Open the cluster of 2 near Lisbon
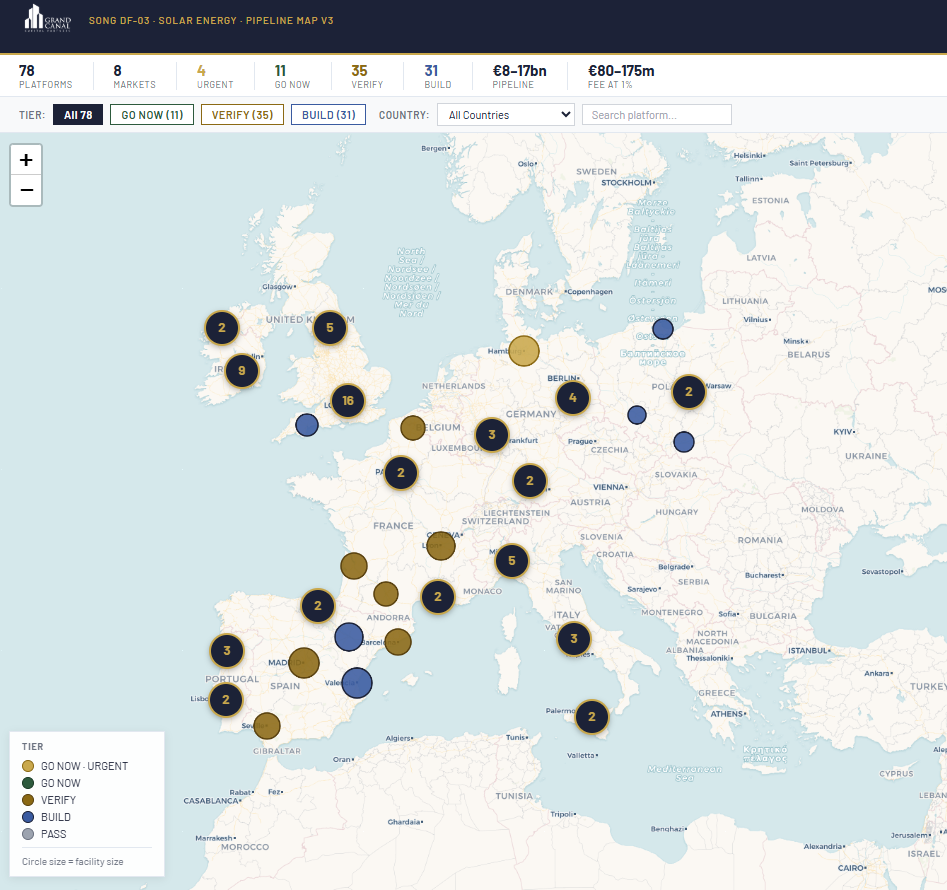The width and height of the screenshot is (947, 890). [226, 700]
